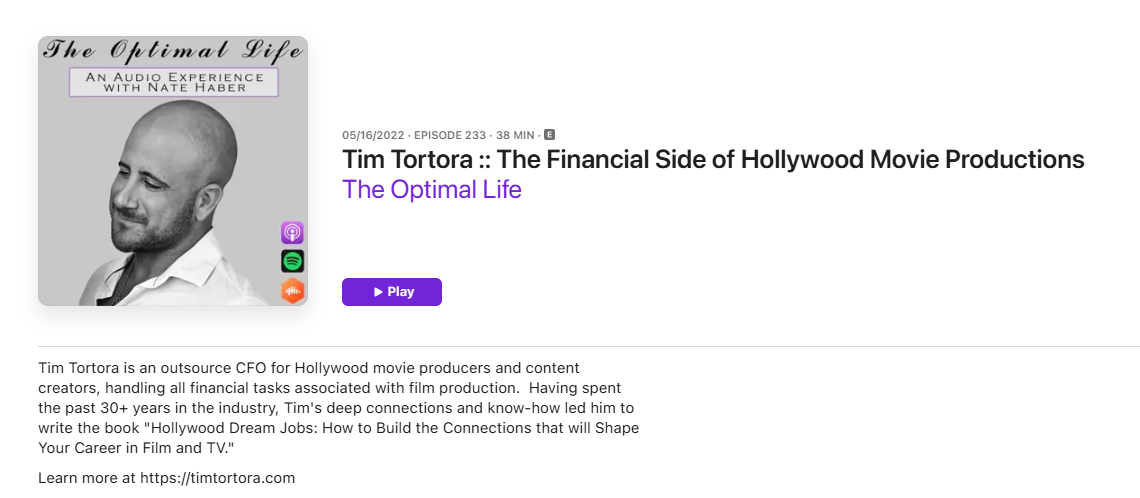Start the episode with the Play button
This screenshot has width=1140, height=498.
tap(392, 292)
